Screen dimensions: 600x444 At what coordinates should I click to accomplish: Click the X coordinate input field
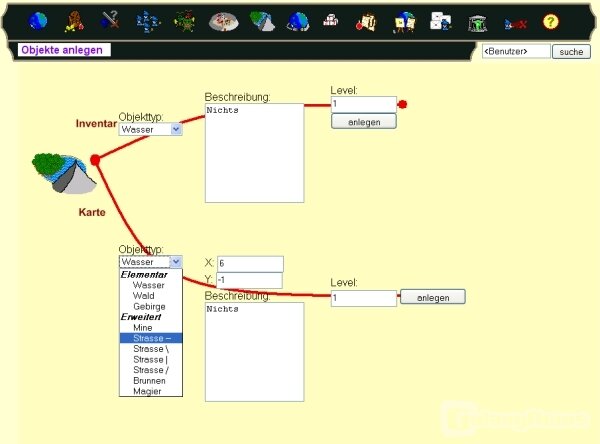point(250,264)
